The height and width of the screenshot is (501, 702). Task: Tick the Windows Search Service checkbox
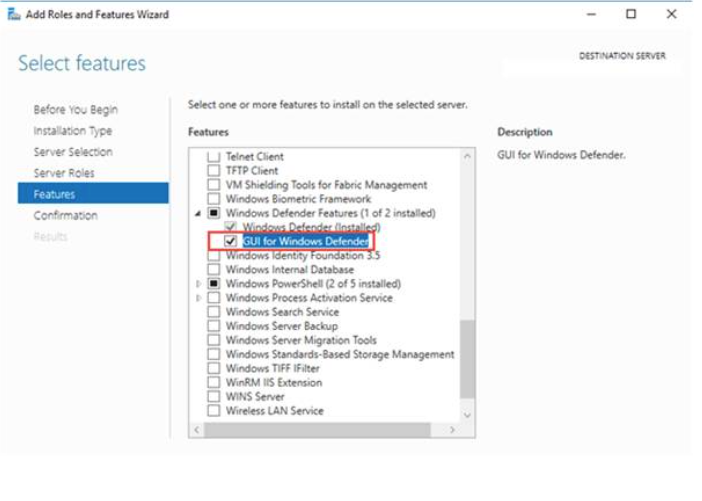214,312
